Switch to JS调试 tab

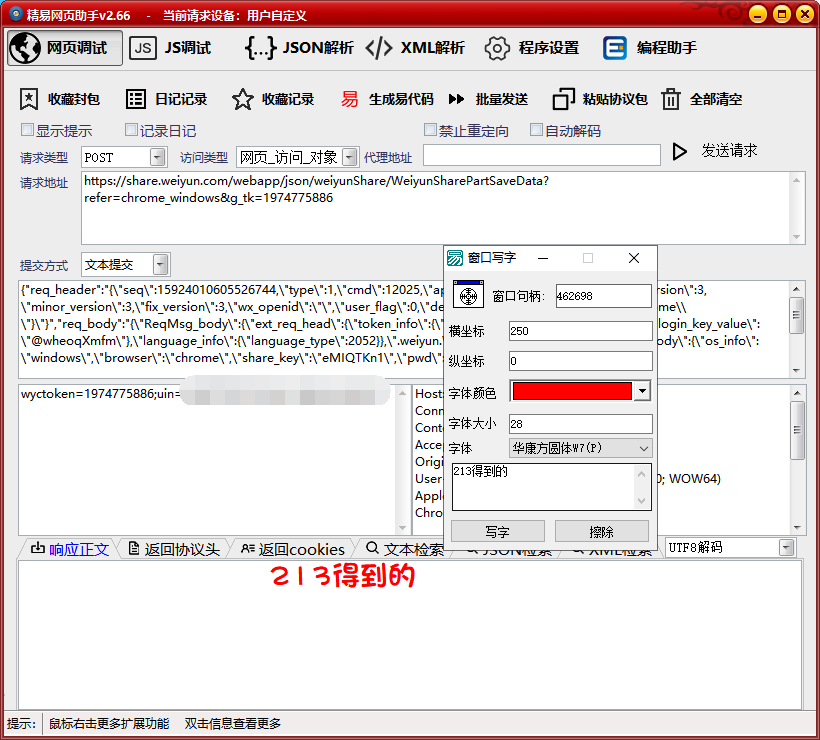coord(170,48)
